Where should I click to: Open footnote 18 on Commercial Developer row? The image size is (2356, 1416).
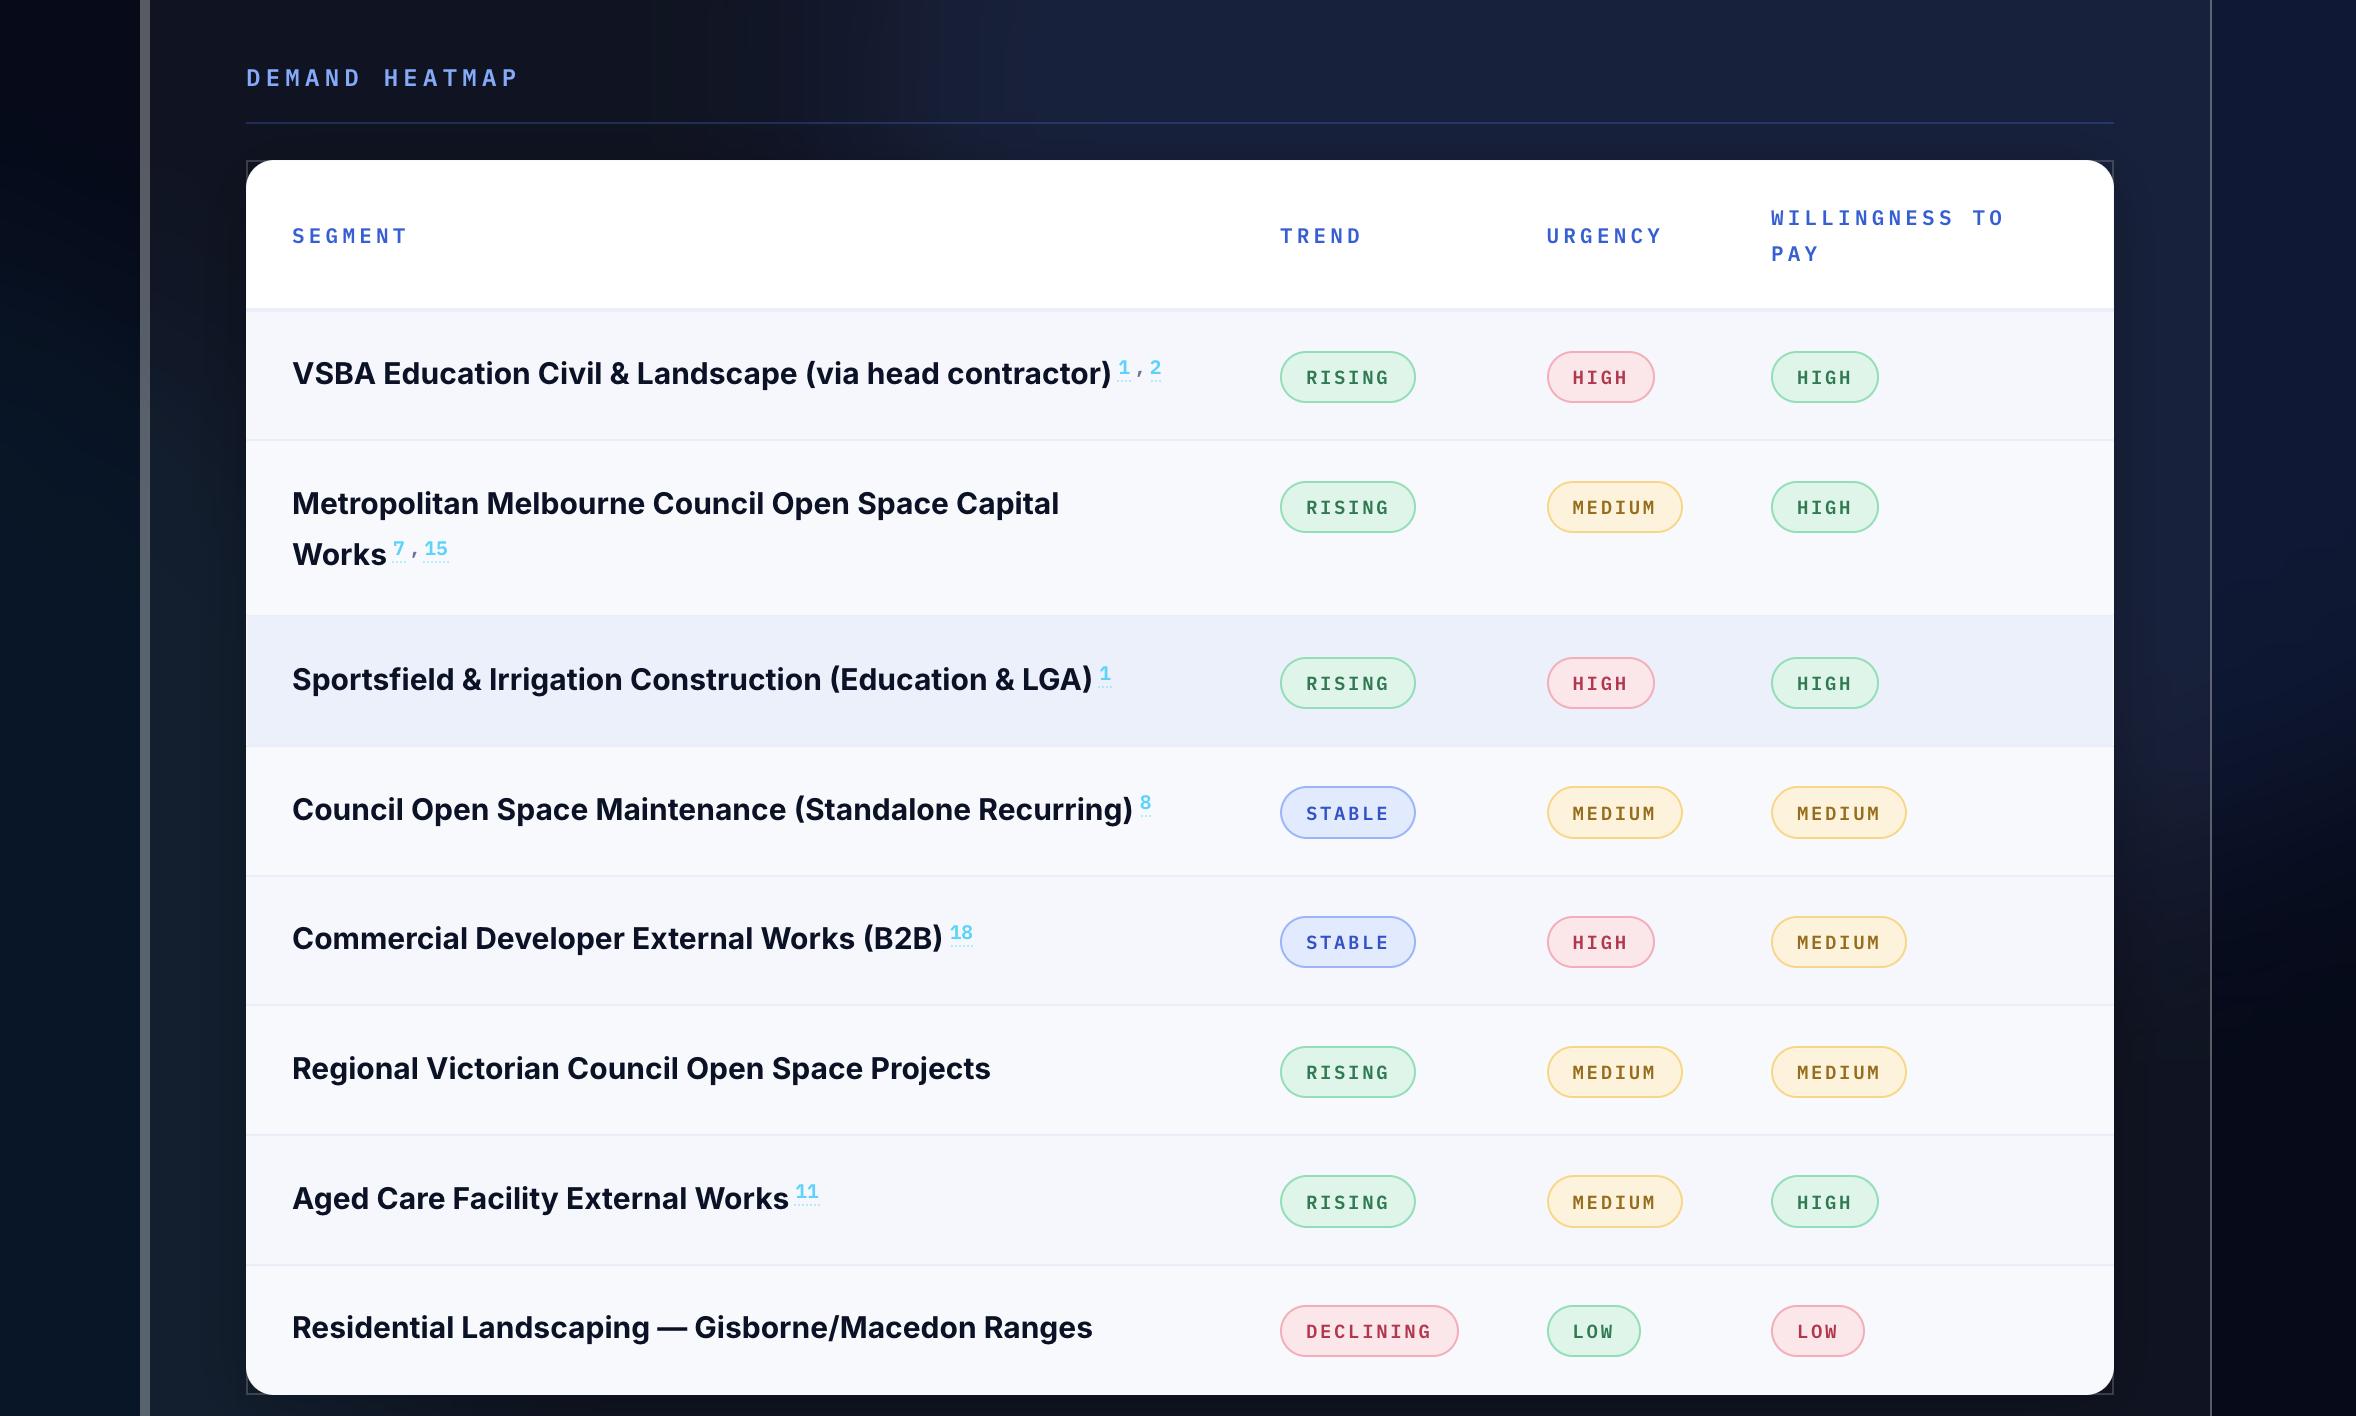tap(961, 933)
